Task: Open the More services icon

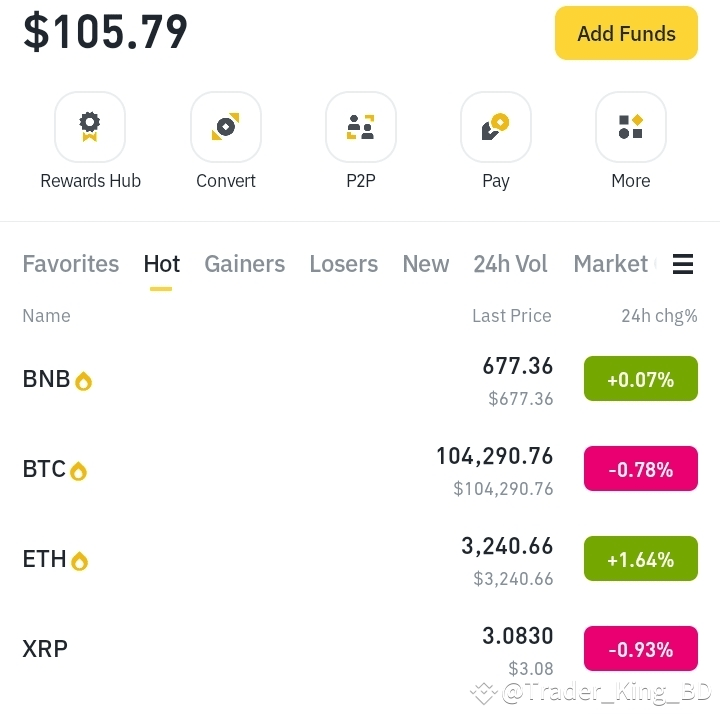Action: 630,127
